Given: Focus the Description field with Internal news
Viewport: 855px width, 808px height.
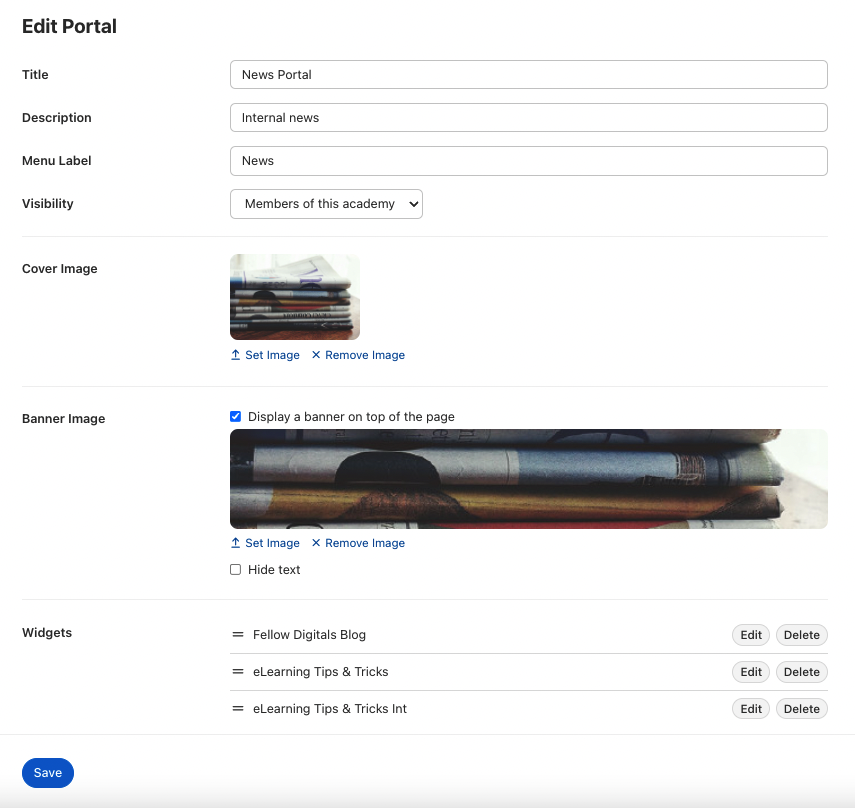Looking at the screenshot, I should point(529,118).
